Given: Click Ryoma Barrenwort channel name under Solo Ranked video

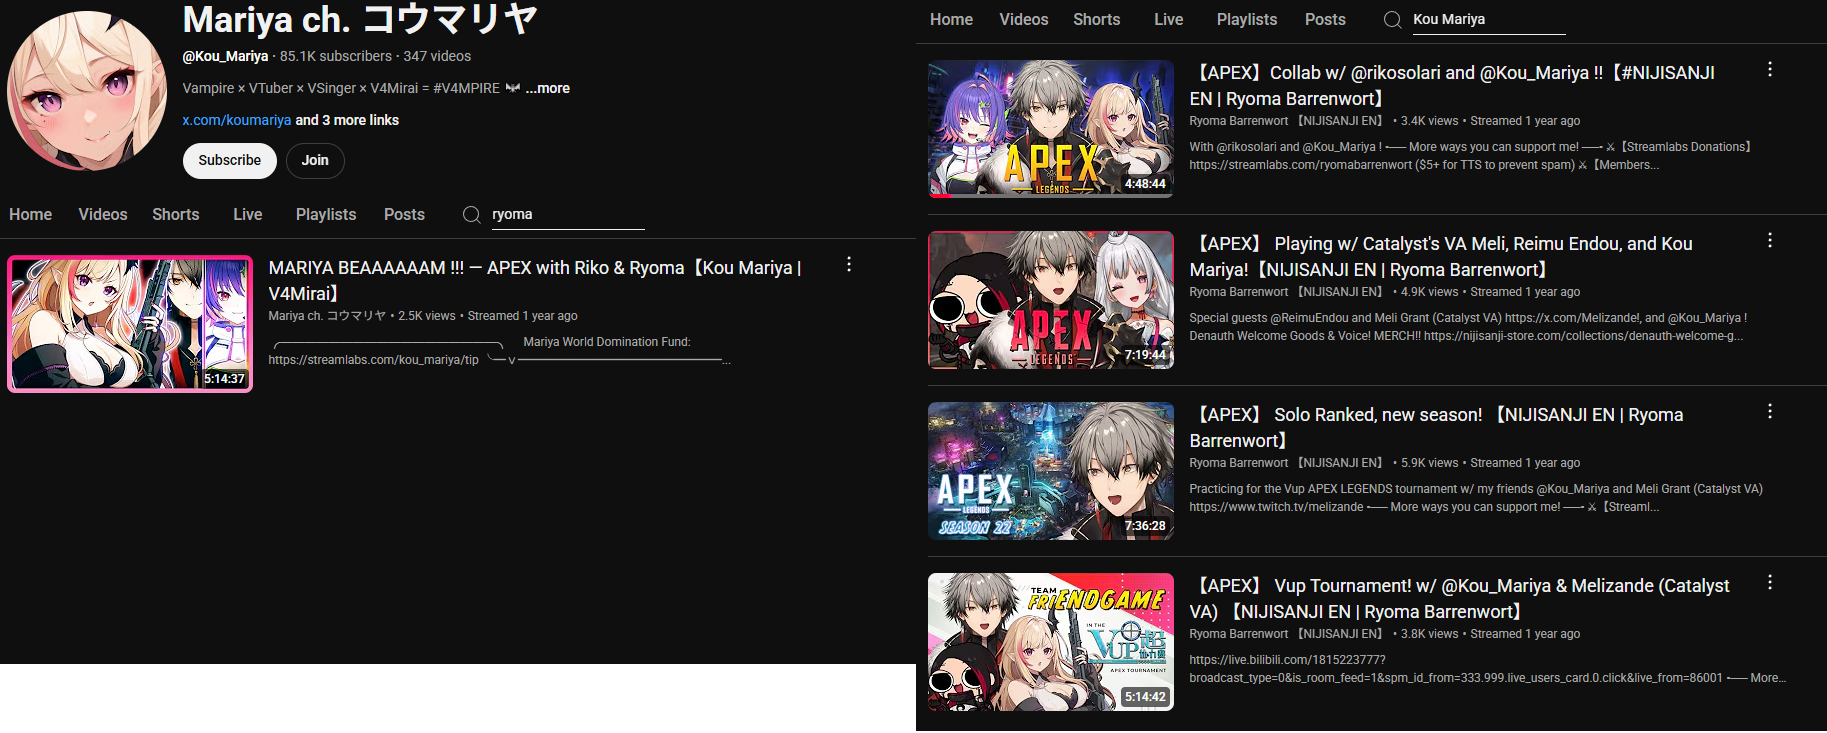Looking at the screenshot, I should click(1287, 463).
